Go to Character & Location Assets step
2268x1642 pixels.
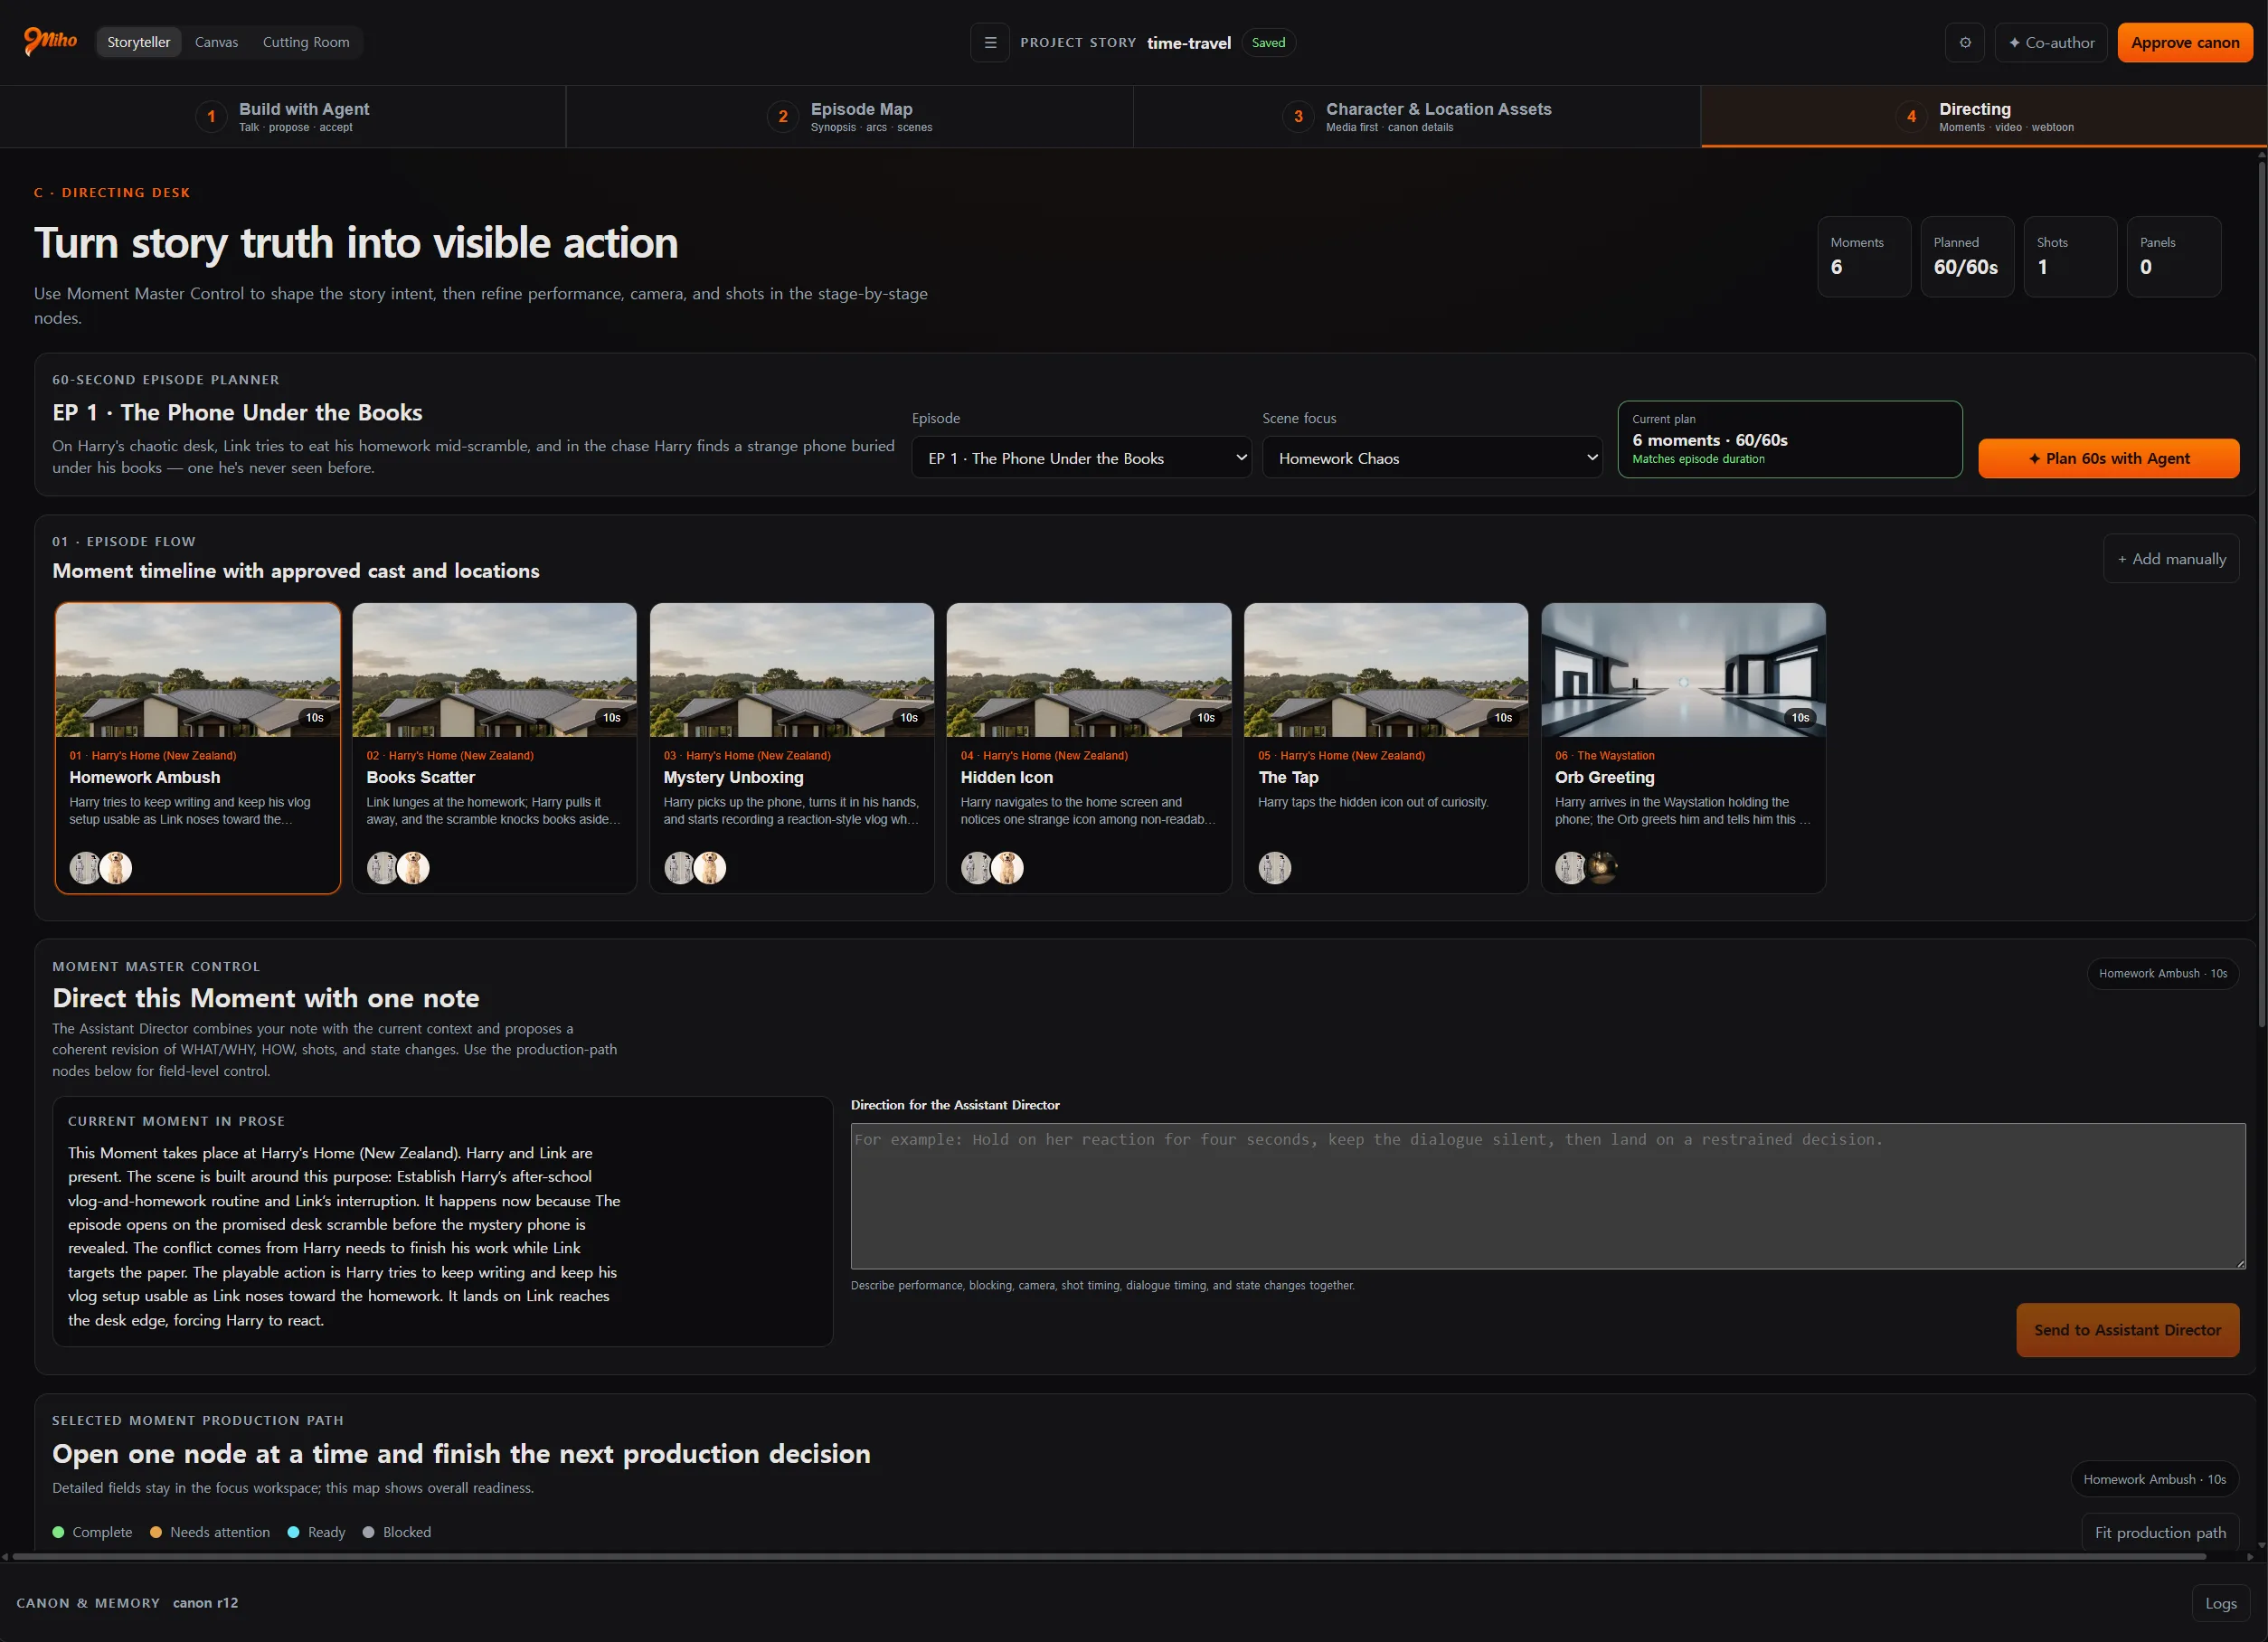[1417, 116]
